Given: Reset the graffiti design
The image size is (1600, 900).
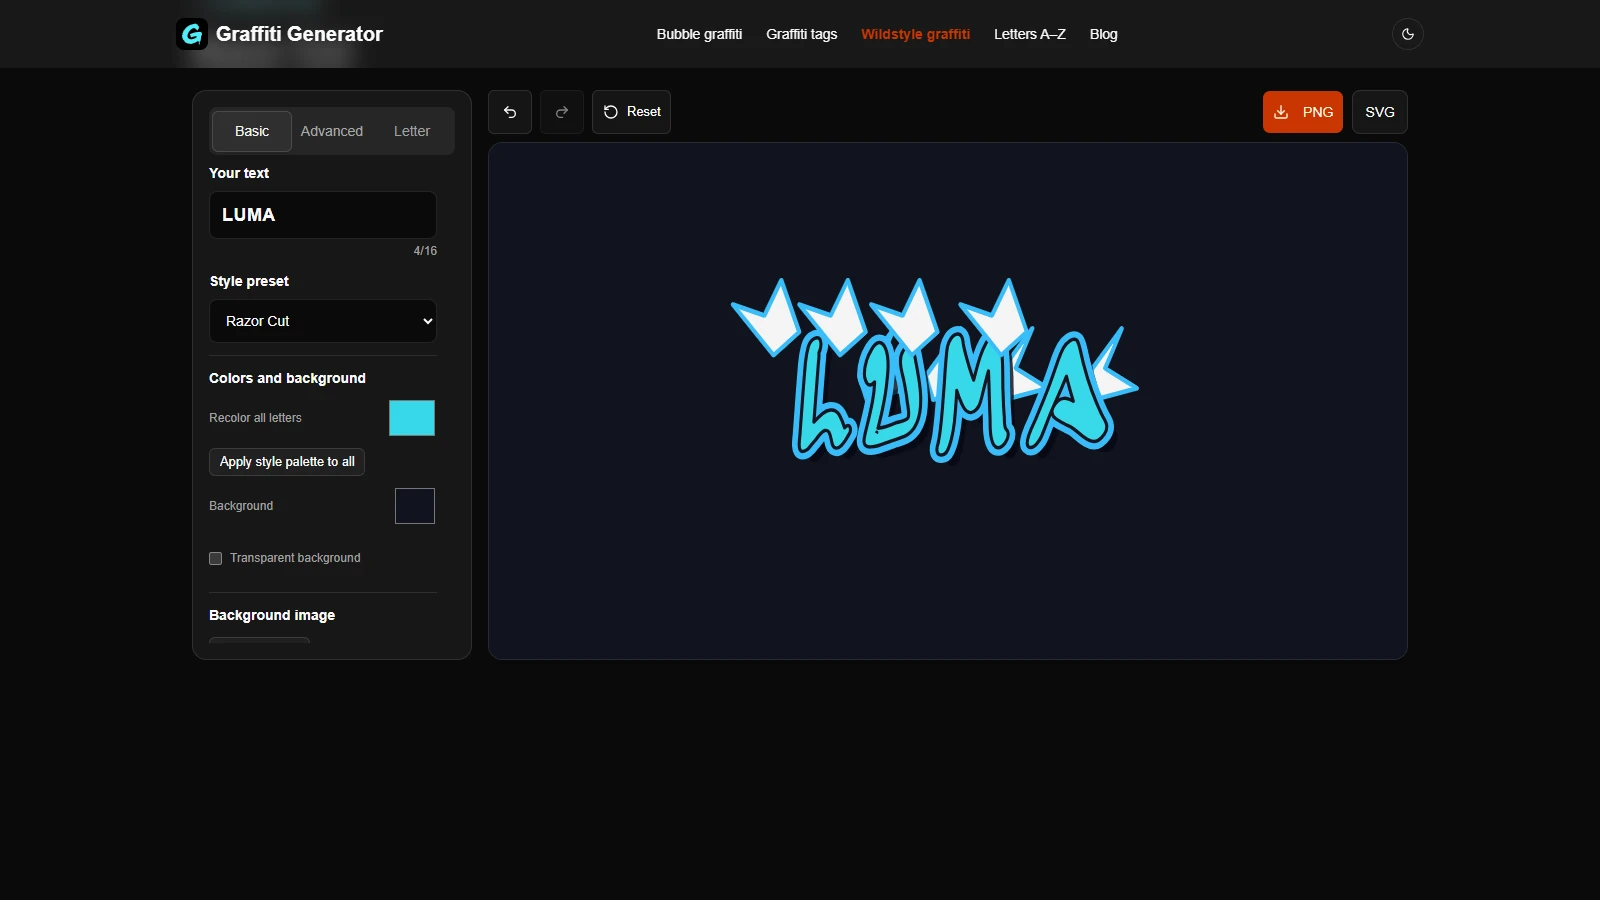Looking at the screenshot, I should 631,112.
